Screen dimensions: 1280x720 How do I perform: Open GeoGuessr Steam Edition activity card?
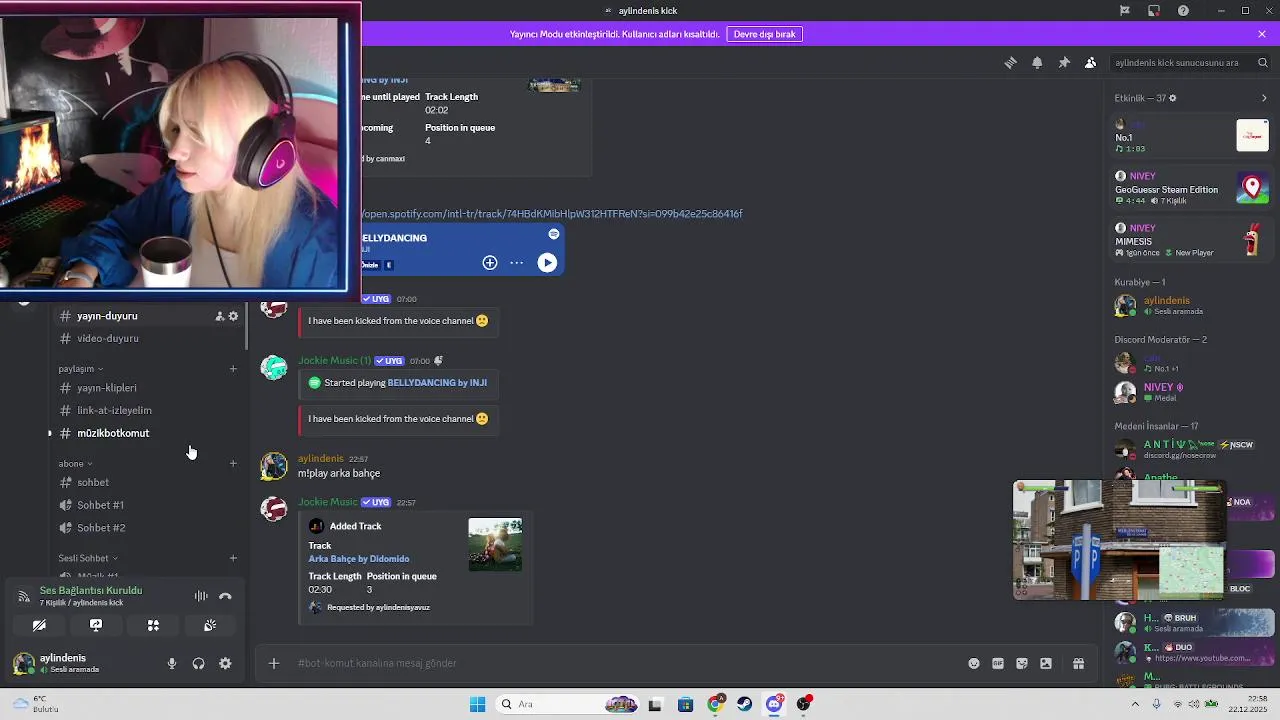click(x=1192, y=188)
